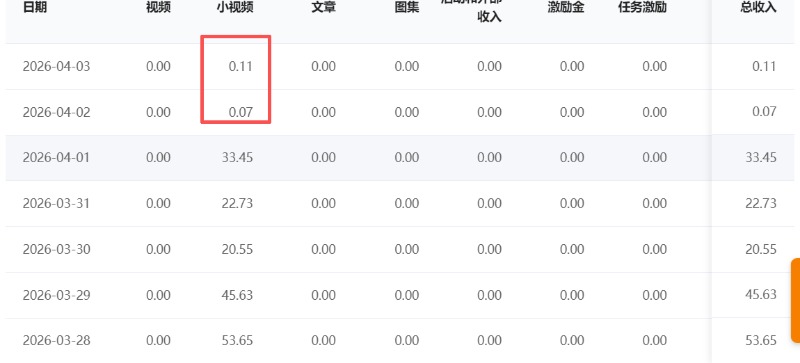Select 53.65 in the 小视频 column

tap(237, 340)
